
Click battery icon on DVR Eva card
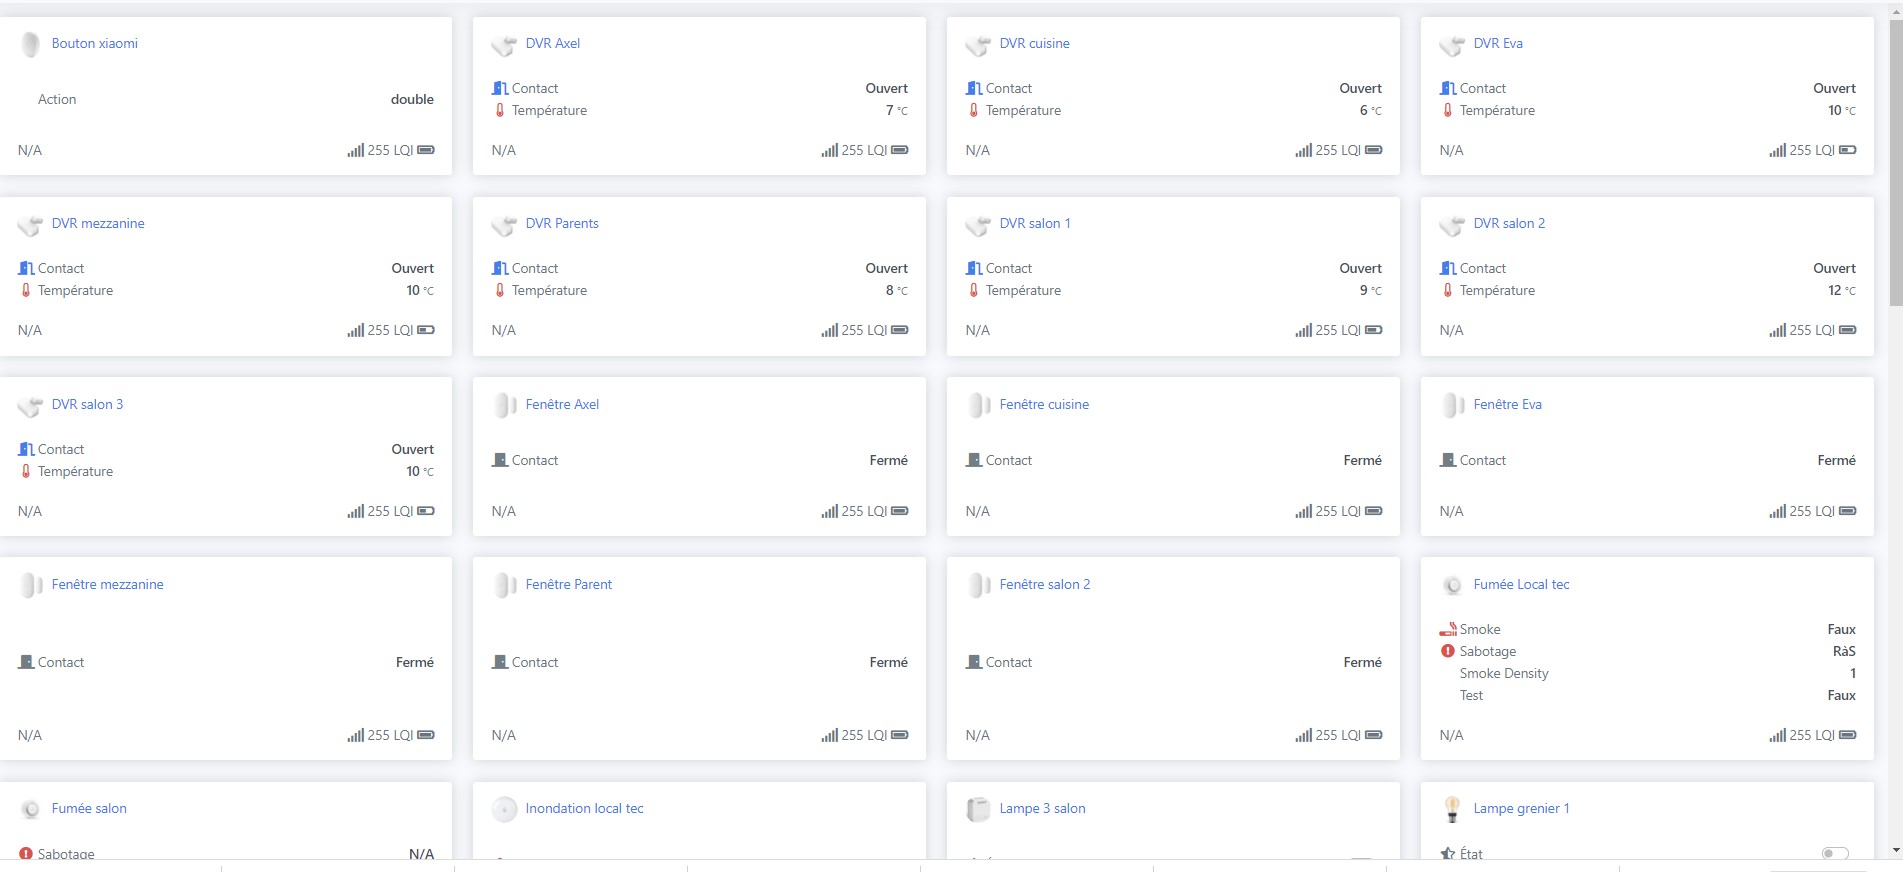tap(1848, 150)
